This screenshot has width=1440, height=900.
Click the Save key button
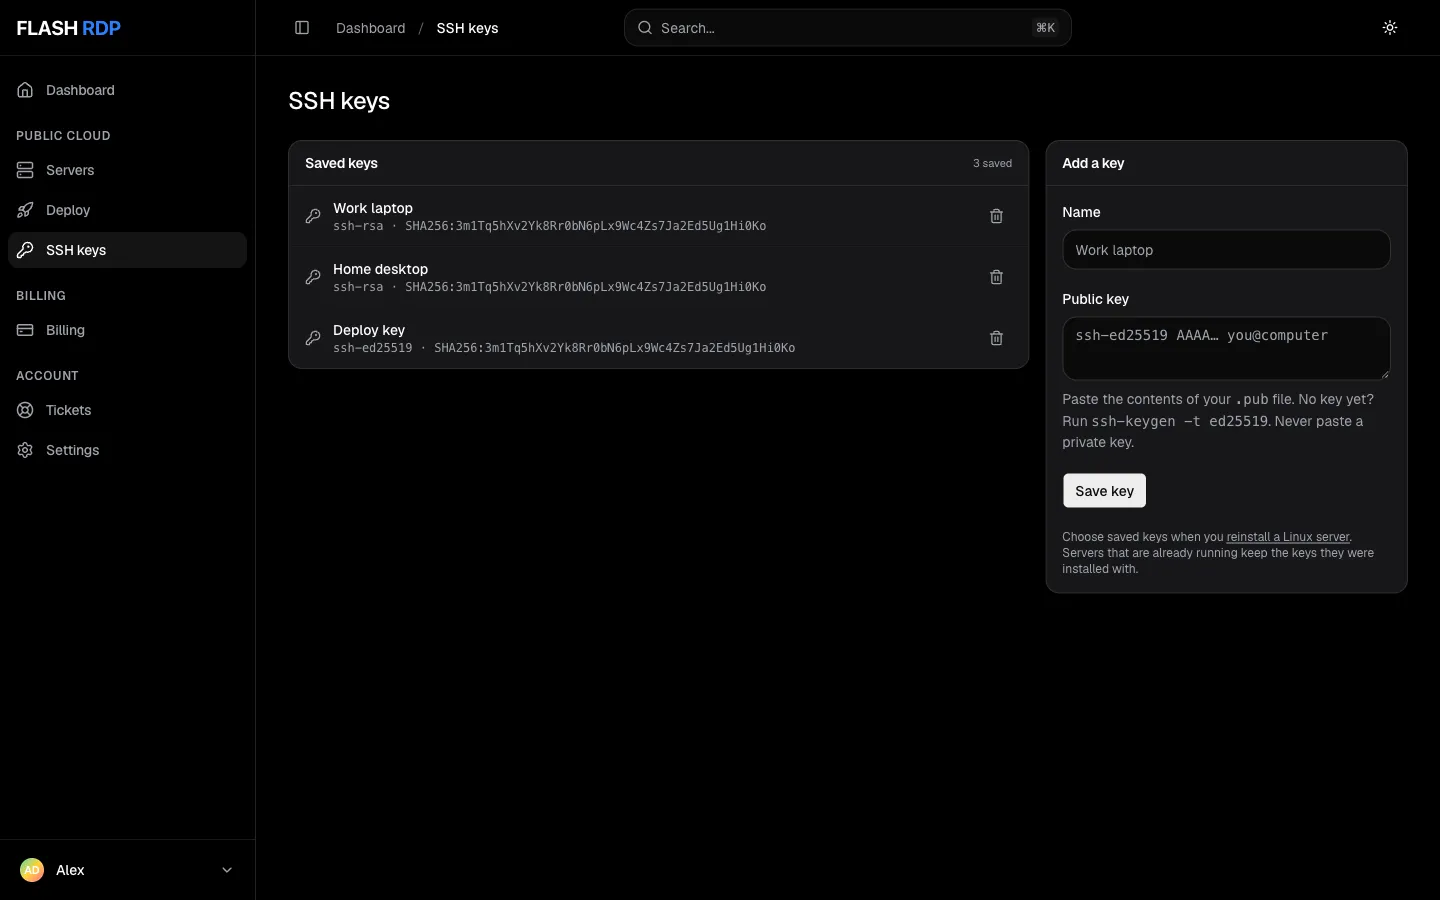[1104, 491]
